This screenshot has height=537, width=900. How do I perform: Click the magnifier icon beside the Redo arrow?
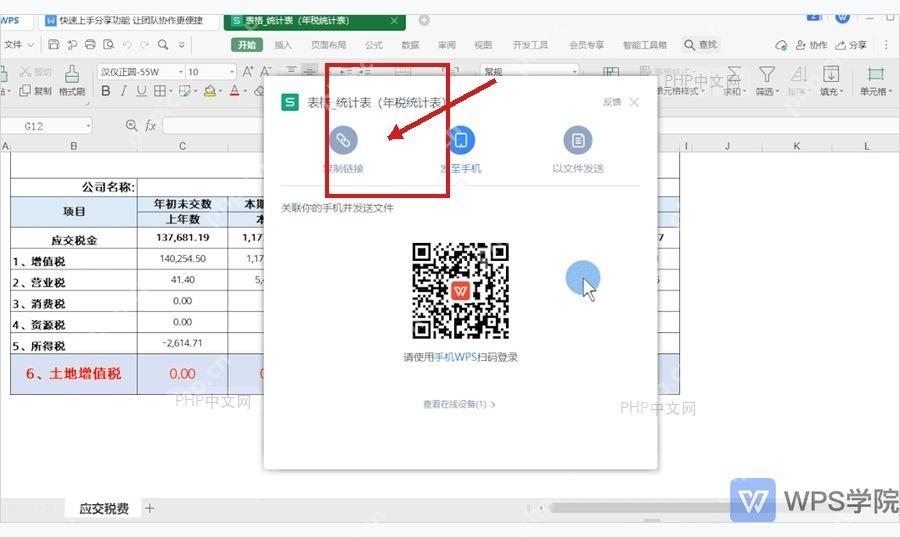pyautogui.click(x=163, y=44)
